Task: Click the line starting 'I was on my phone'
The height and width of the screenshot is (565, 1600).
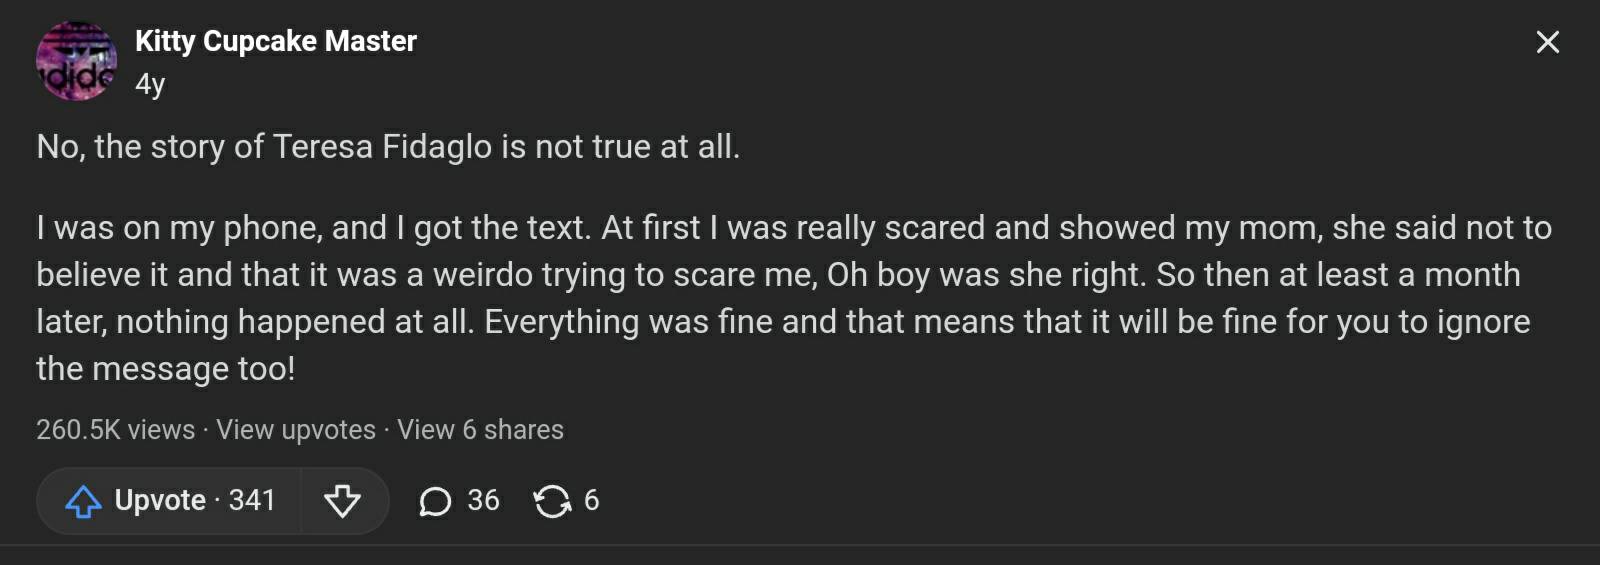Action: [x=793, y=228]
